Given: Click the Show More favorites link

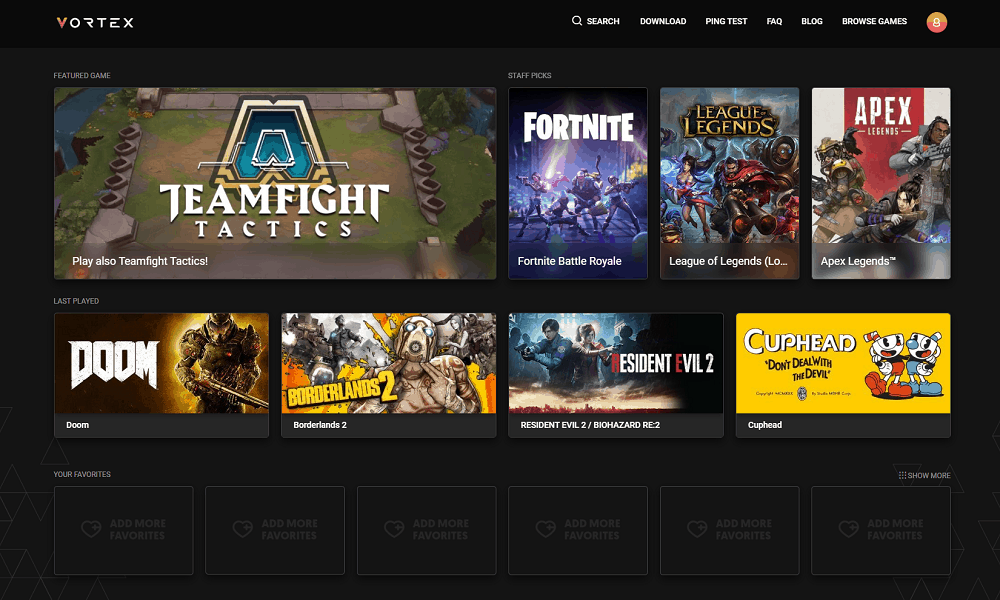Looking at the screenshot, I should pyautogui.click(x=925, y=476).
